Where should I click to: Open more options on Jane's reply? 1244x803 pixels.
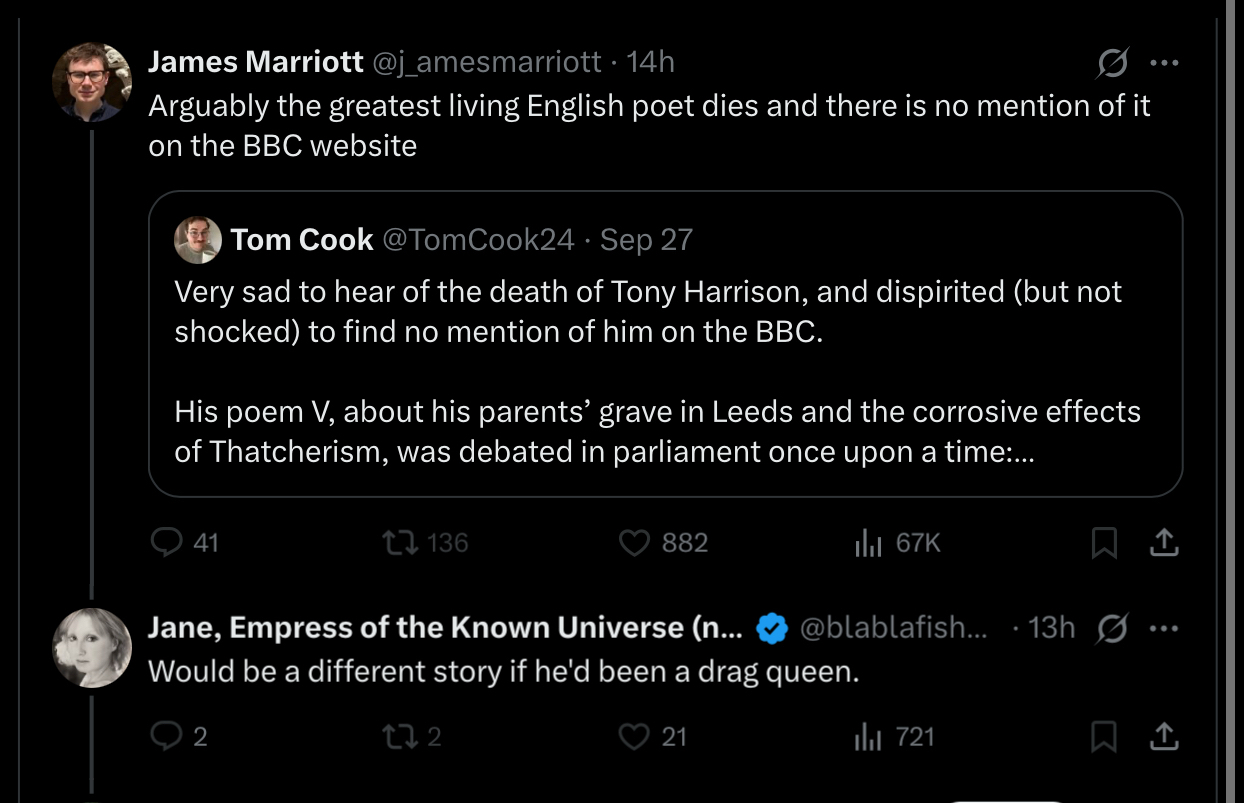(1164, 628)
